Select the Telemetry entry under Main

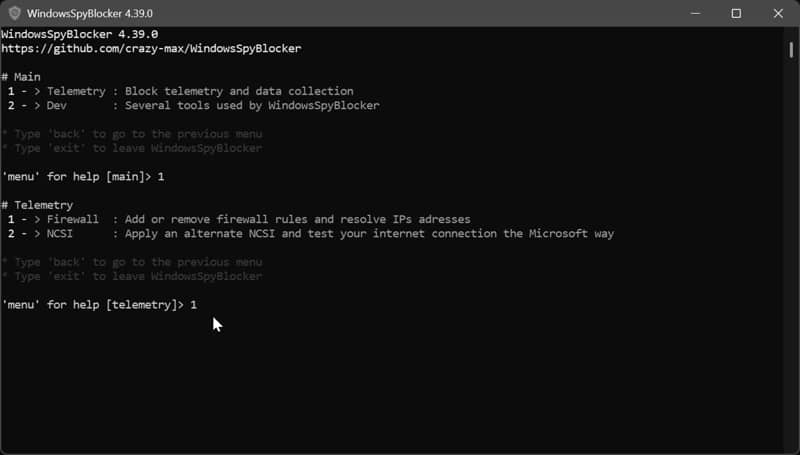pyautogui.click(x=75, y=91)
